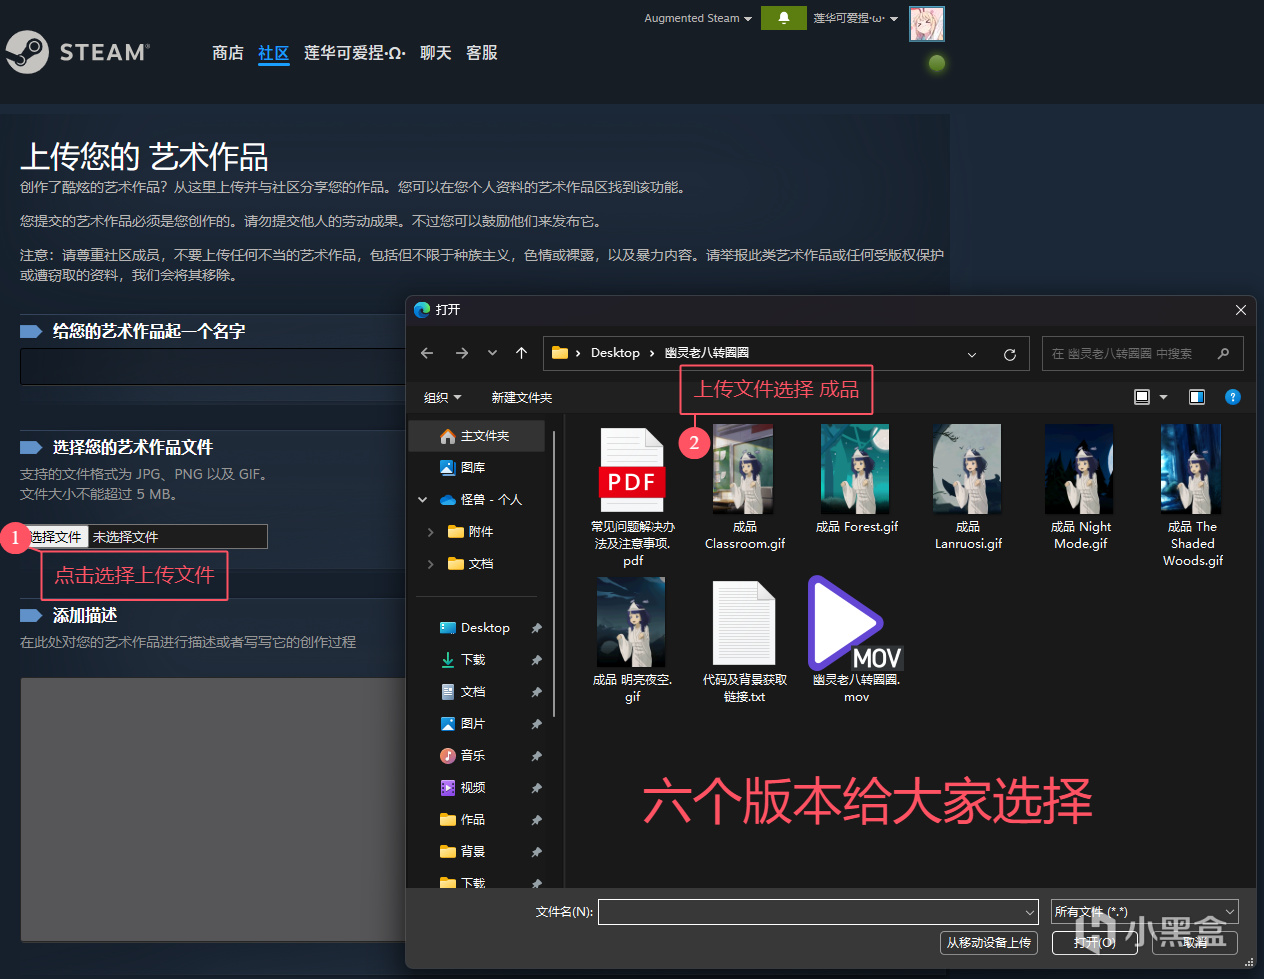Screen dimensions: 1264x979
Task: Open 主文件夹 in the sidebar
Action: pyautogui.click(x=477, y=436)
